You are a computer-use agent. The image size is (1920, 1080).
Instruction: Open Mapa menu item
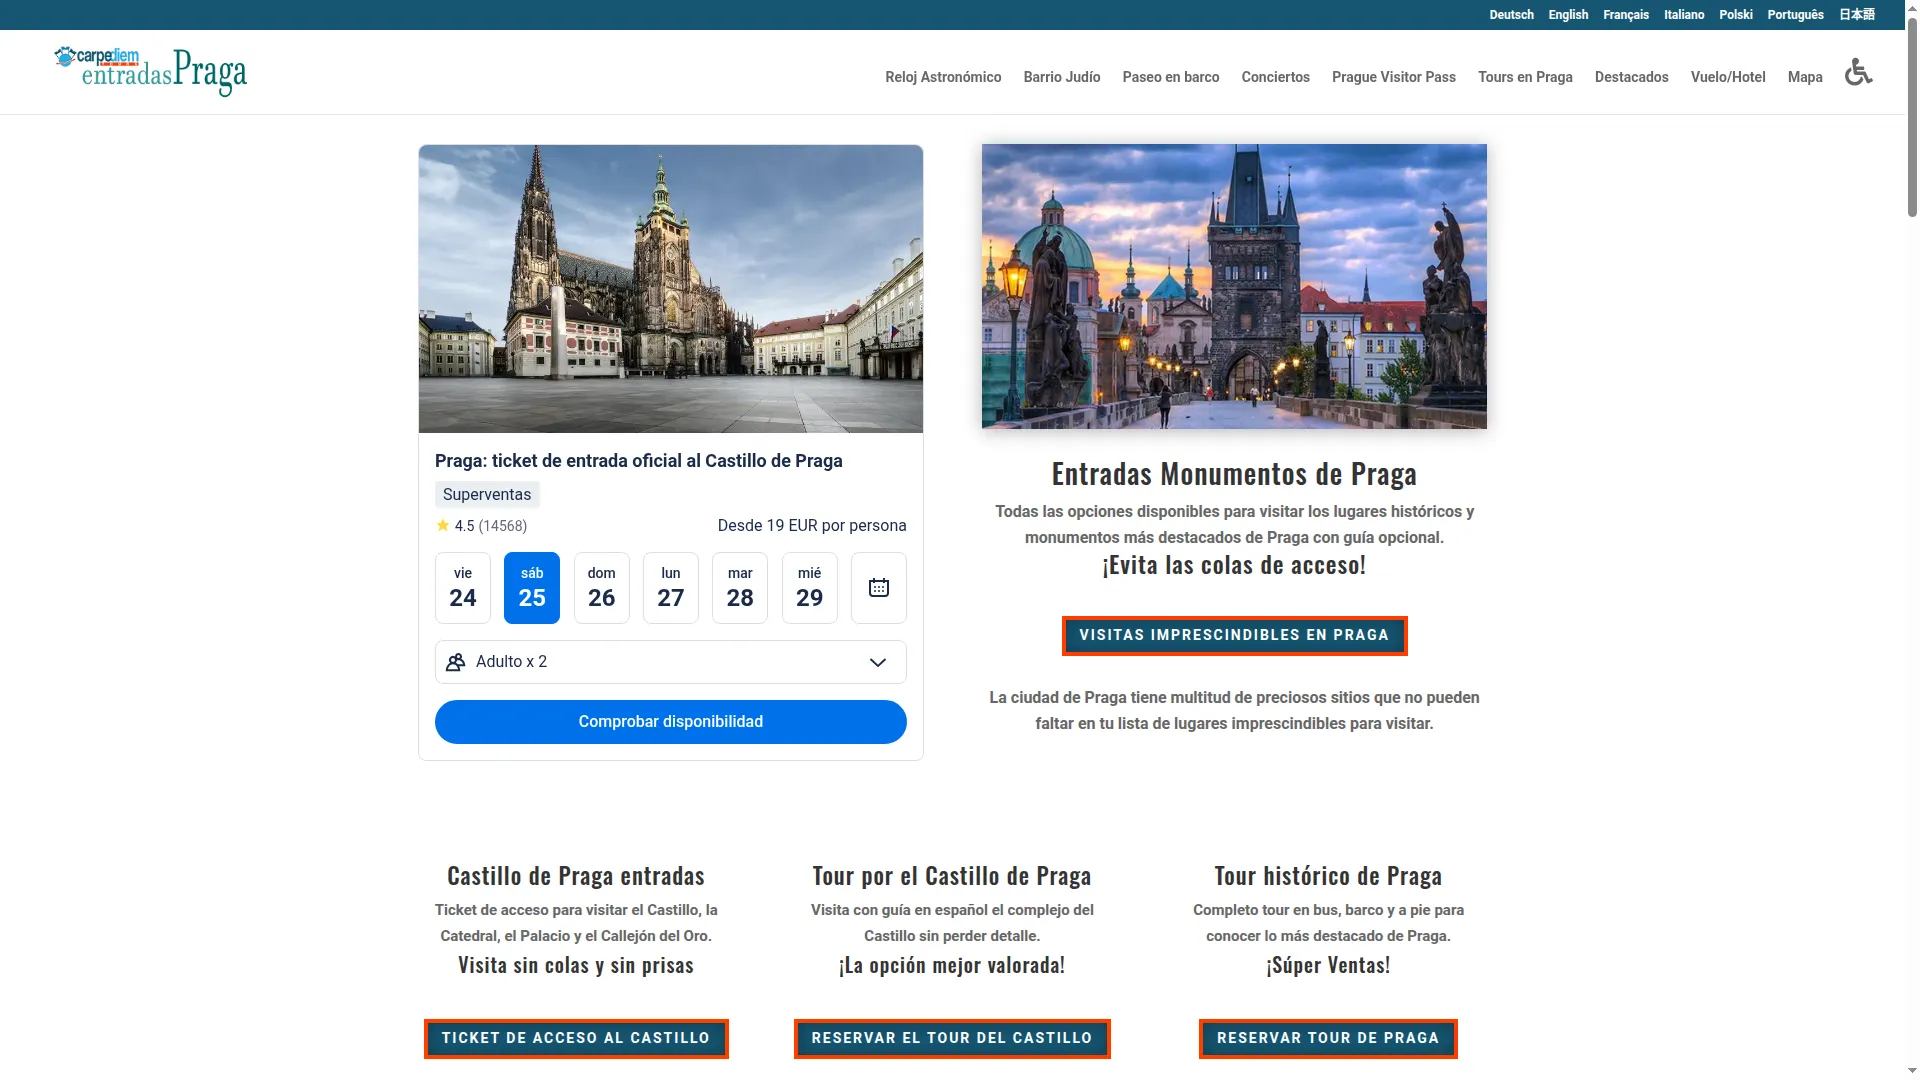click(x=1805, y=77)
